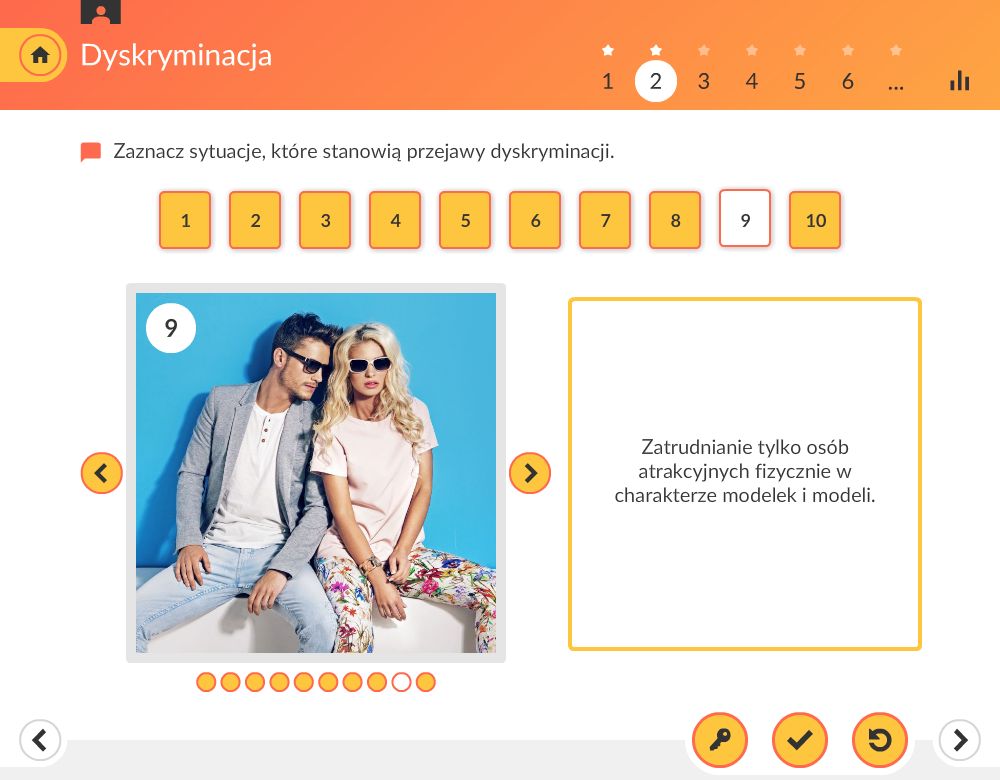The width and height of the screenshot is (1000, 780).
Task: Click the star above question number 2
Action: click(656, 48)
